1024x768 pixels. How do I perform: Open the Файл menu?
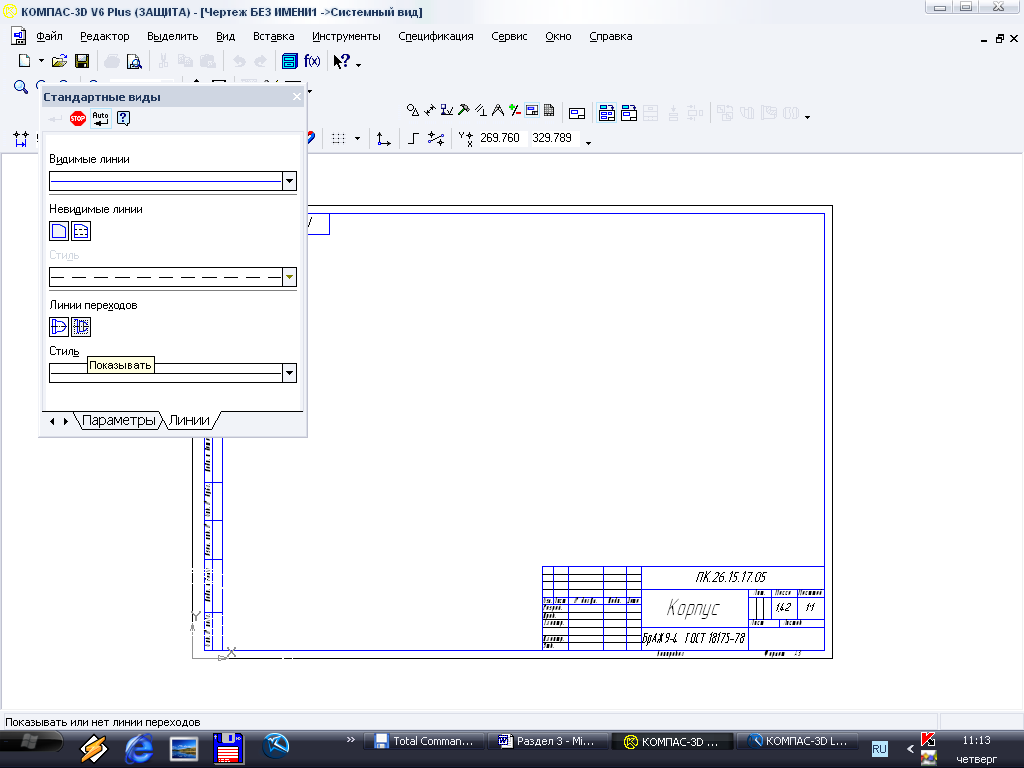coord(50,37)
